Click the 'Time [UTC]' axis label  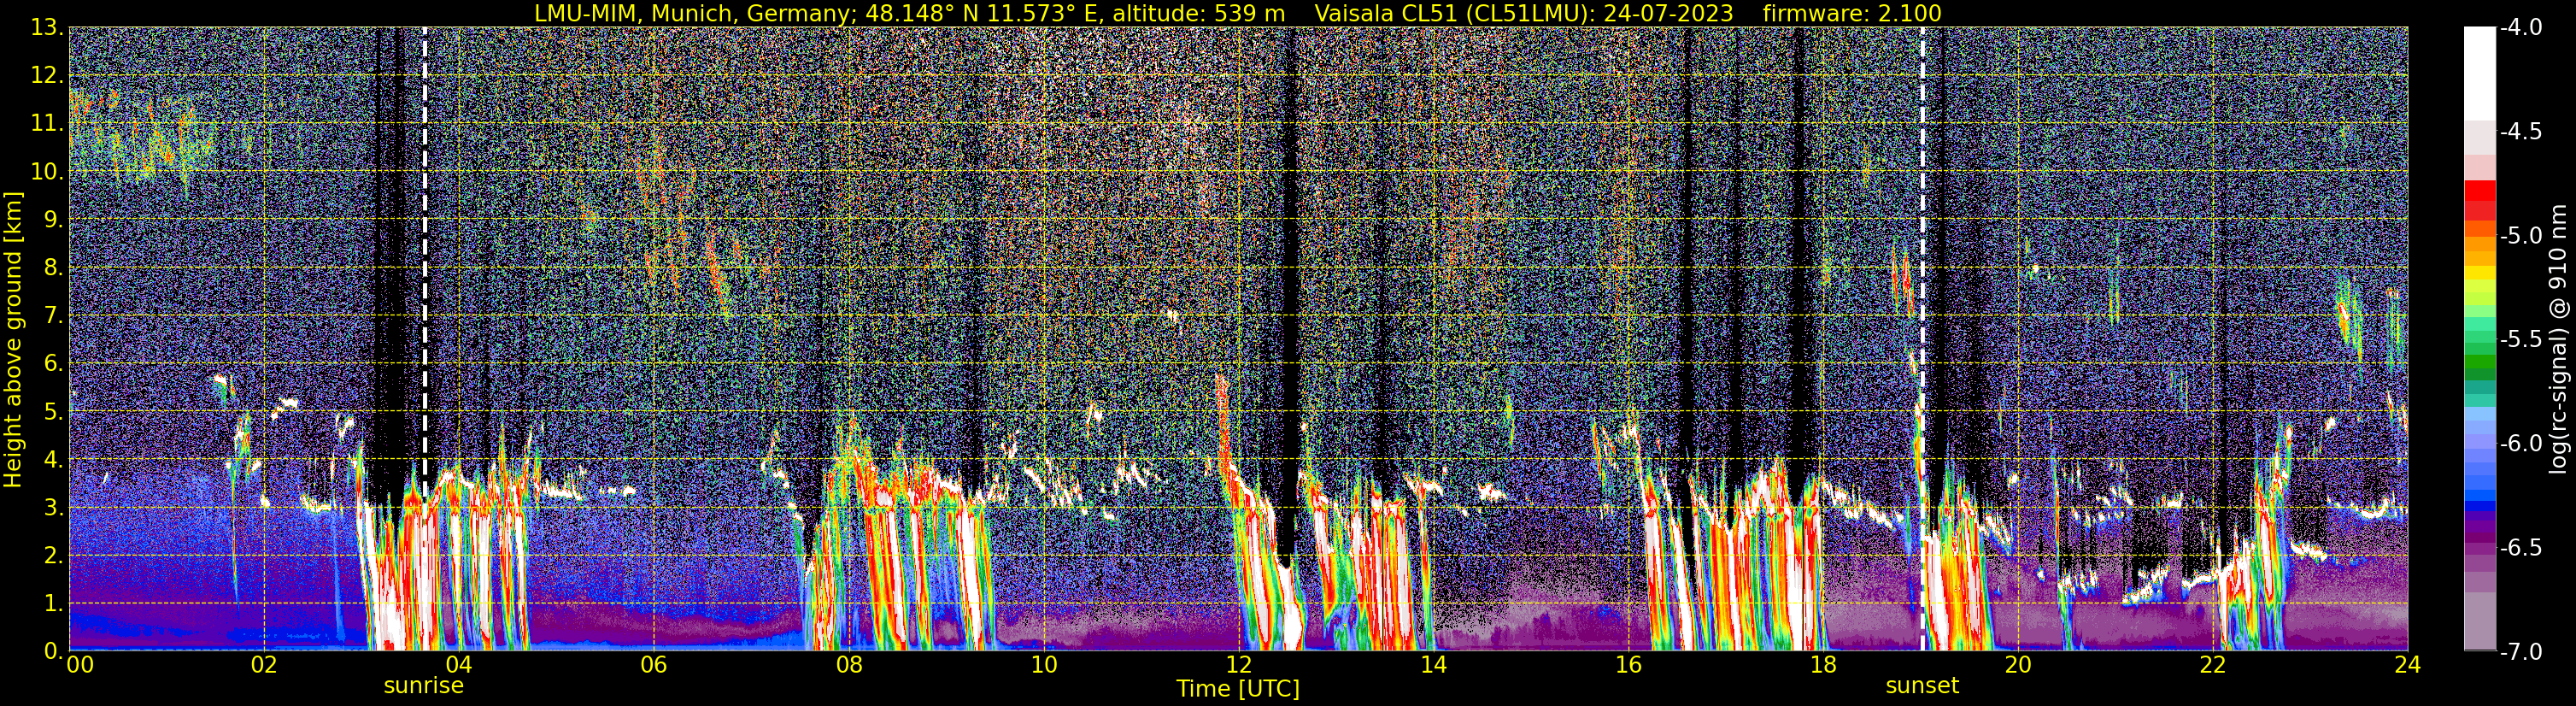tap(1238, 689)
